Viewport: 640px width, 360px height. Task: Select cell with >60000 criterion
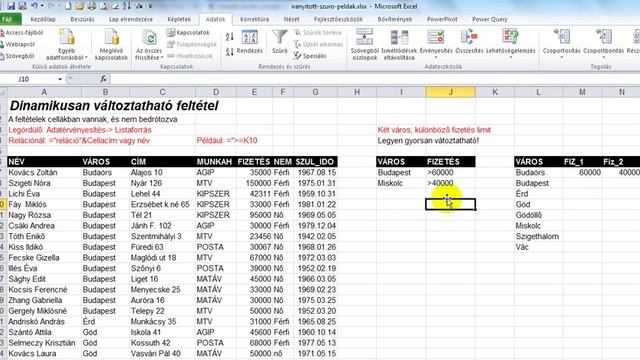point(450,173)
